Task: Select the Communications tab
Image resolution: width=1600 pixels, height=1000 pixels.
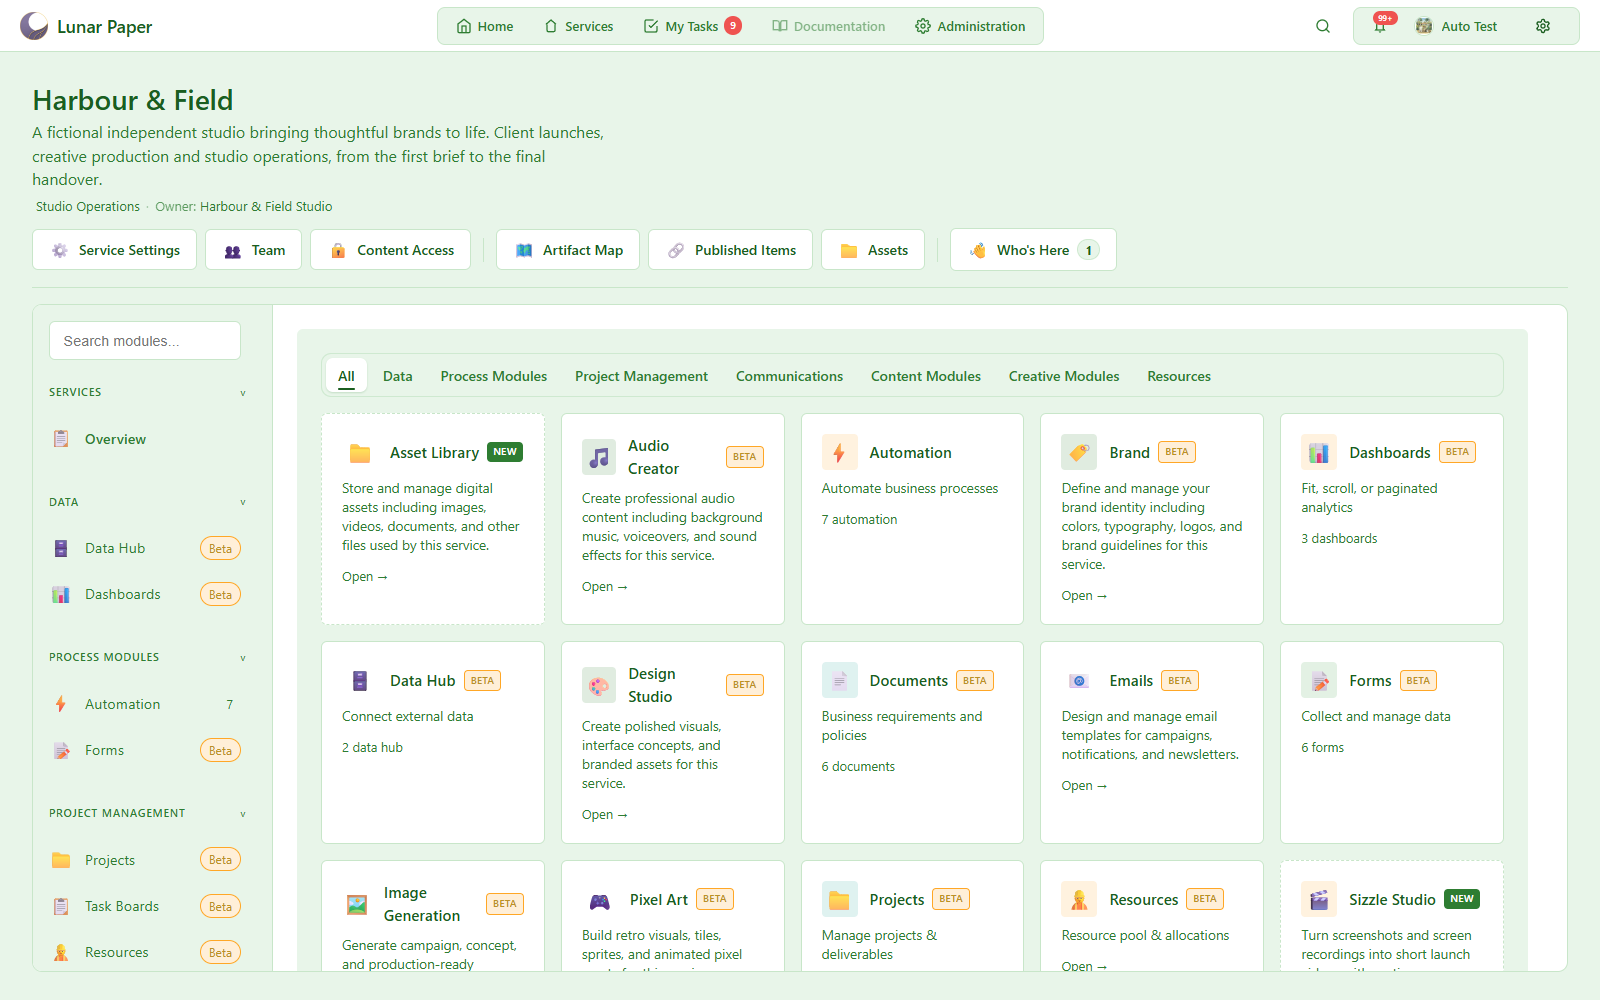Action: [789, 376]
